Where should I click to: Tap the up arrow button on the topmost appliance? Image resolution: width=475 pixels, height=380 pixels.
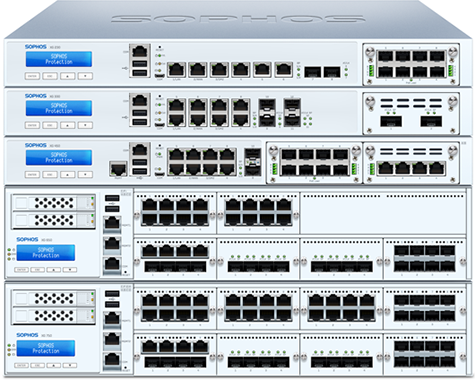coord(68,76)
